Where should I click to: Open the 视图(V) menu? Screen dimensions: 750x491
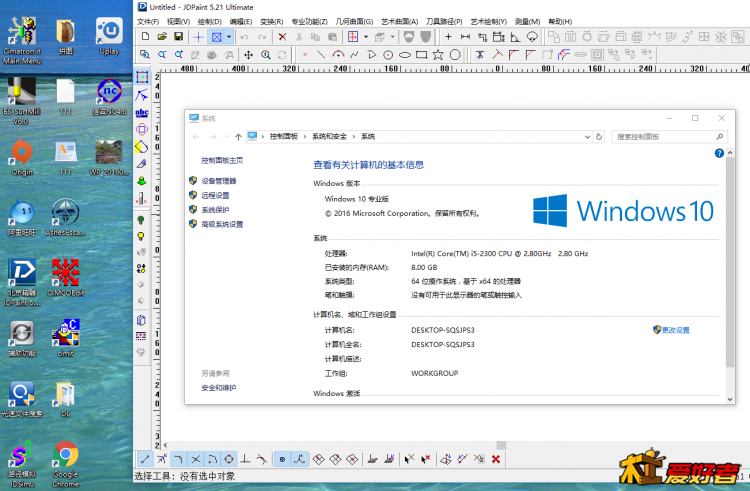point(178,22)
